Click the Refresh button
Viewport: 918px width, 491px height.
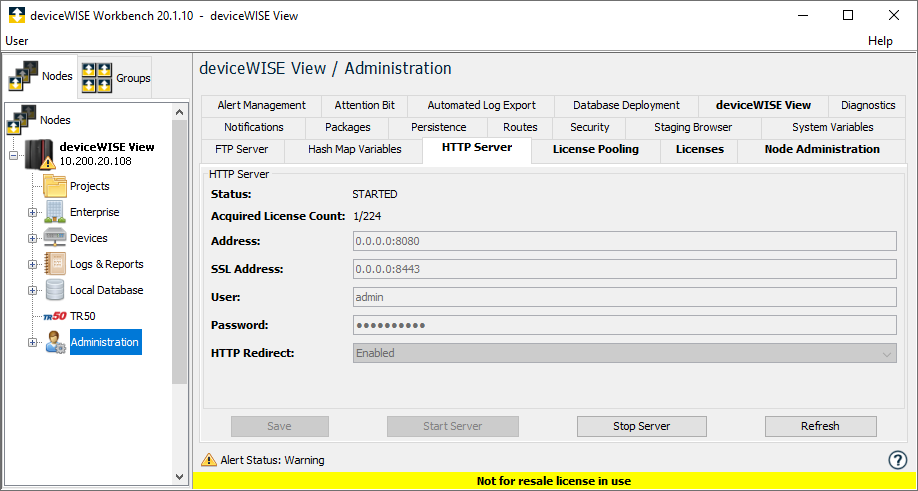820,426
